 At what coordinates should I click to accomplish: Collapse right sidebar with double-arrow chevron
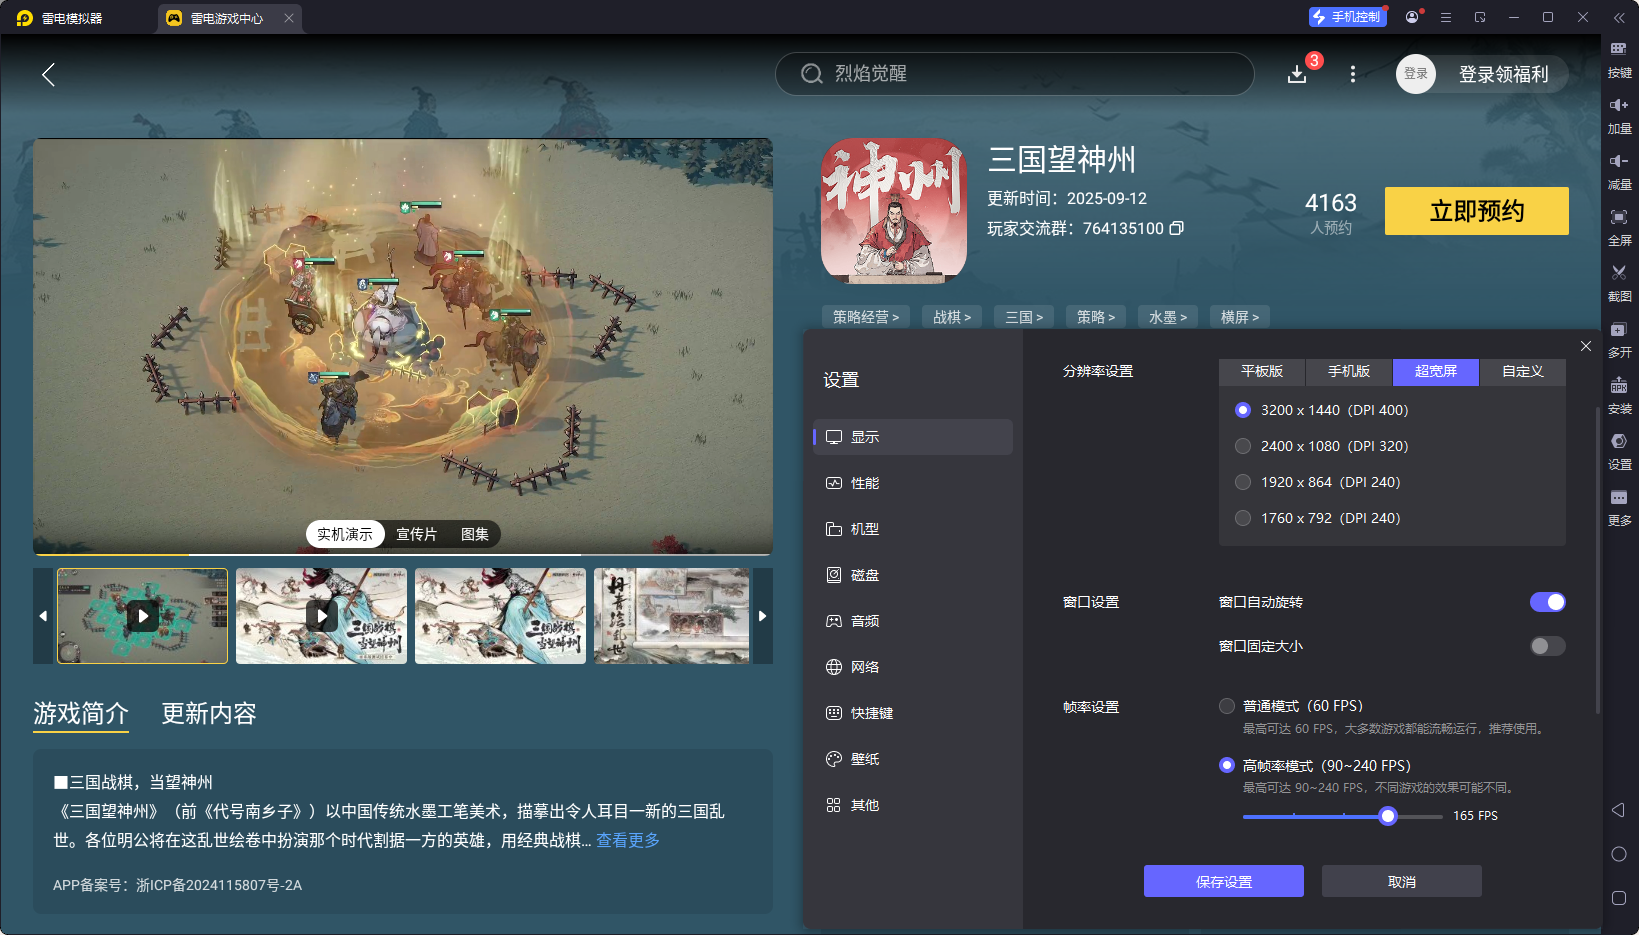click(1620, 16)
